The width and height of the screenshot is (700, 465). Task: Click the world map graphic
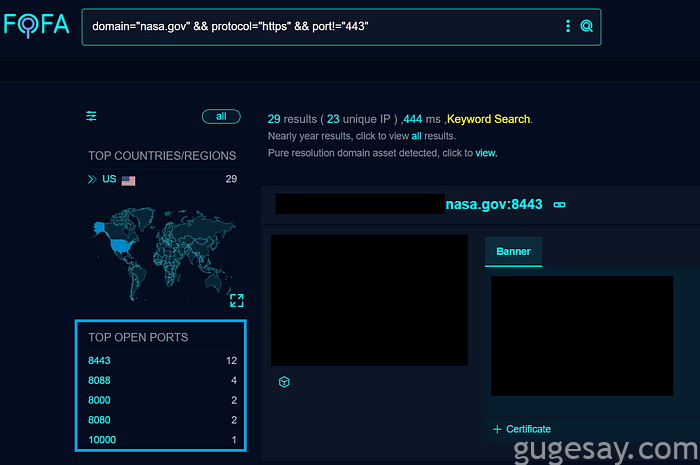point(163,253)
